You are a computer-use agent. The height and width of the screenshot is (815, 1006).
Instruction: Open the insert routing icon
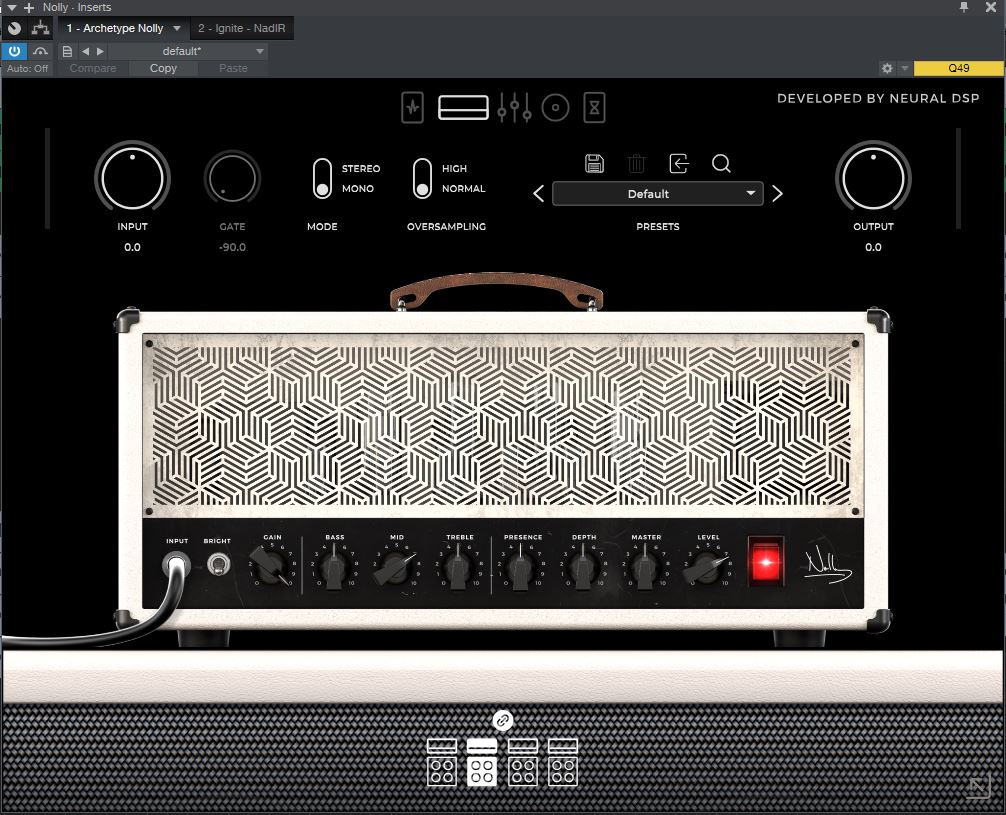pos(40,28)
